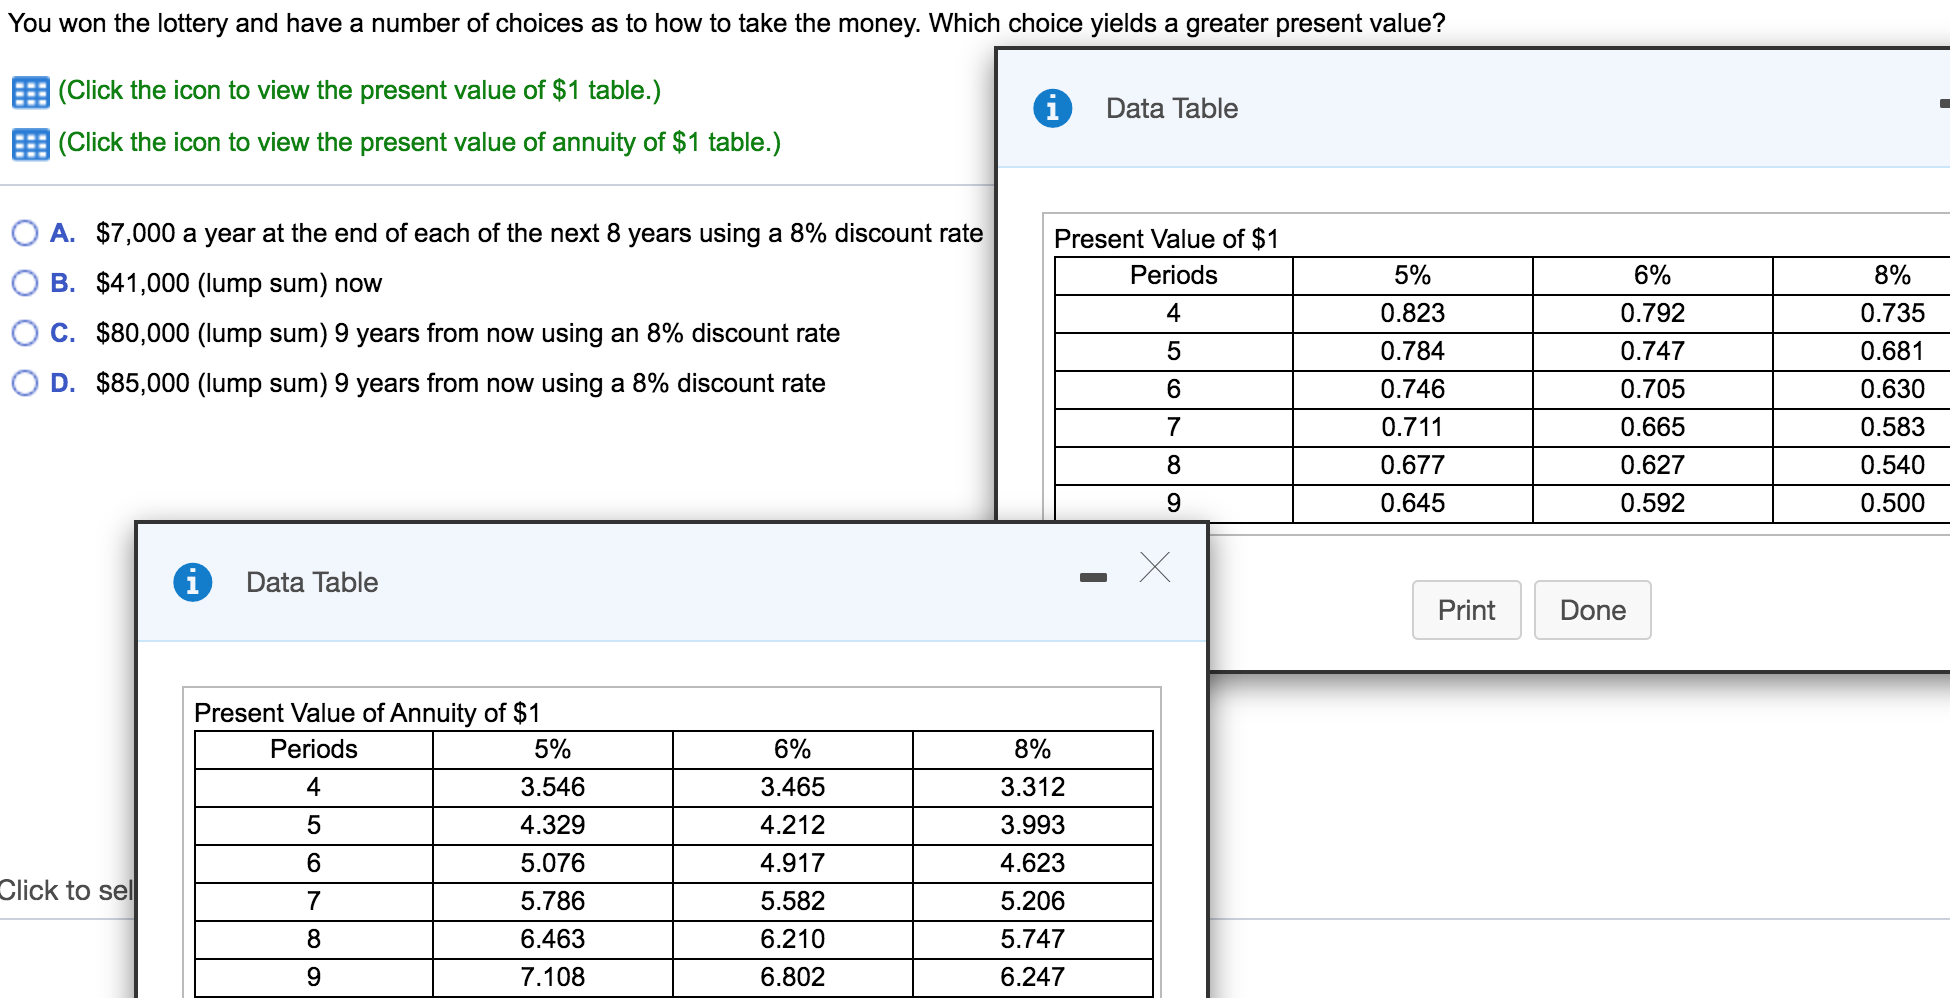1950x998 pixels.
Task: Click the present value of annuity of $1 link text
Action: (x=420, y=142)
